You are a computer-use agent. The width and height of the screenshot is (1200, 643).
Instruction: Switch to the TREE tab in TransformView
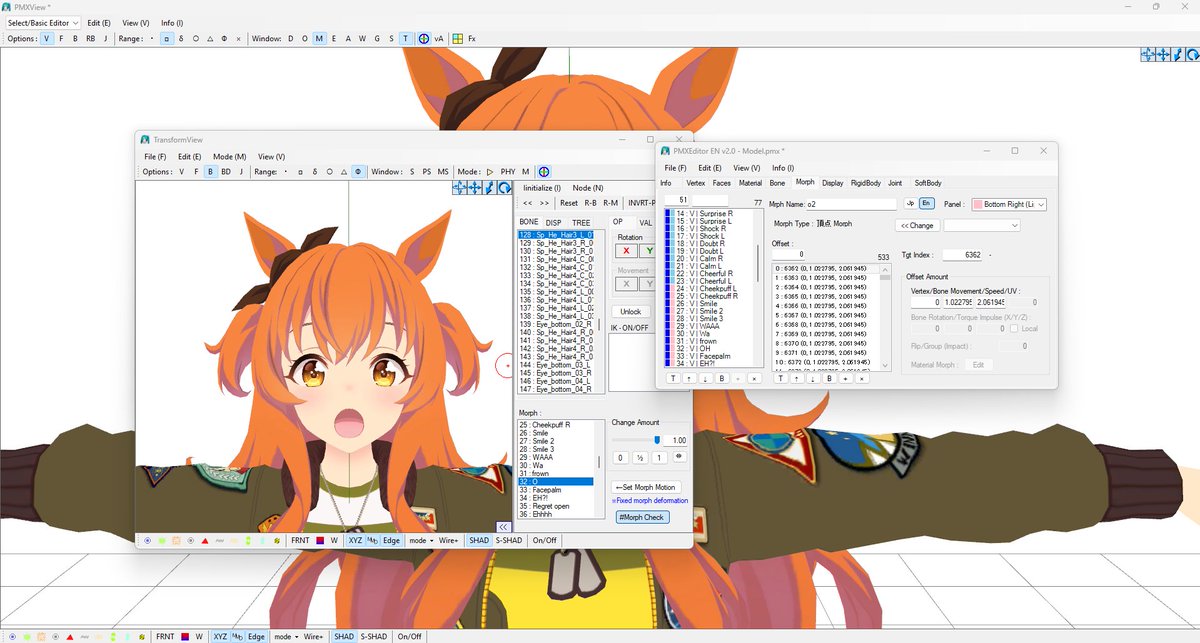coord(581,222)
